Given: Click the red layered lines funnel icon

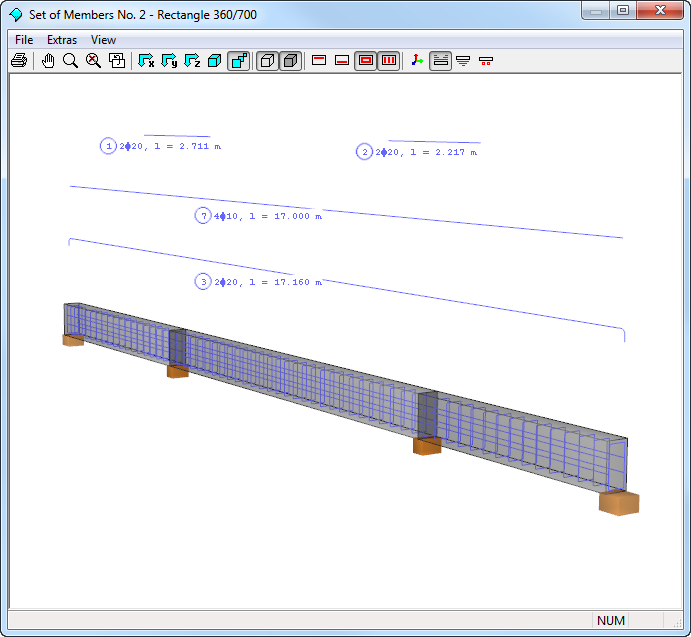Looking at the screenshot, I should click(x=463, y=60).
